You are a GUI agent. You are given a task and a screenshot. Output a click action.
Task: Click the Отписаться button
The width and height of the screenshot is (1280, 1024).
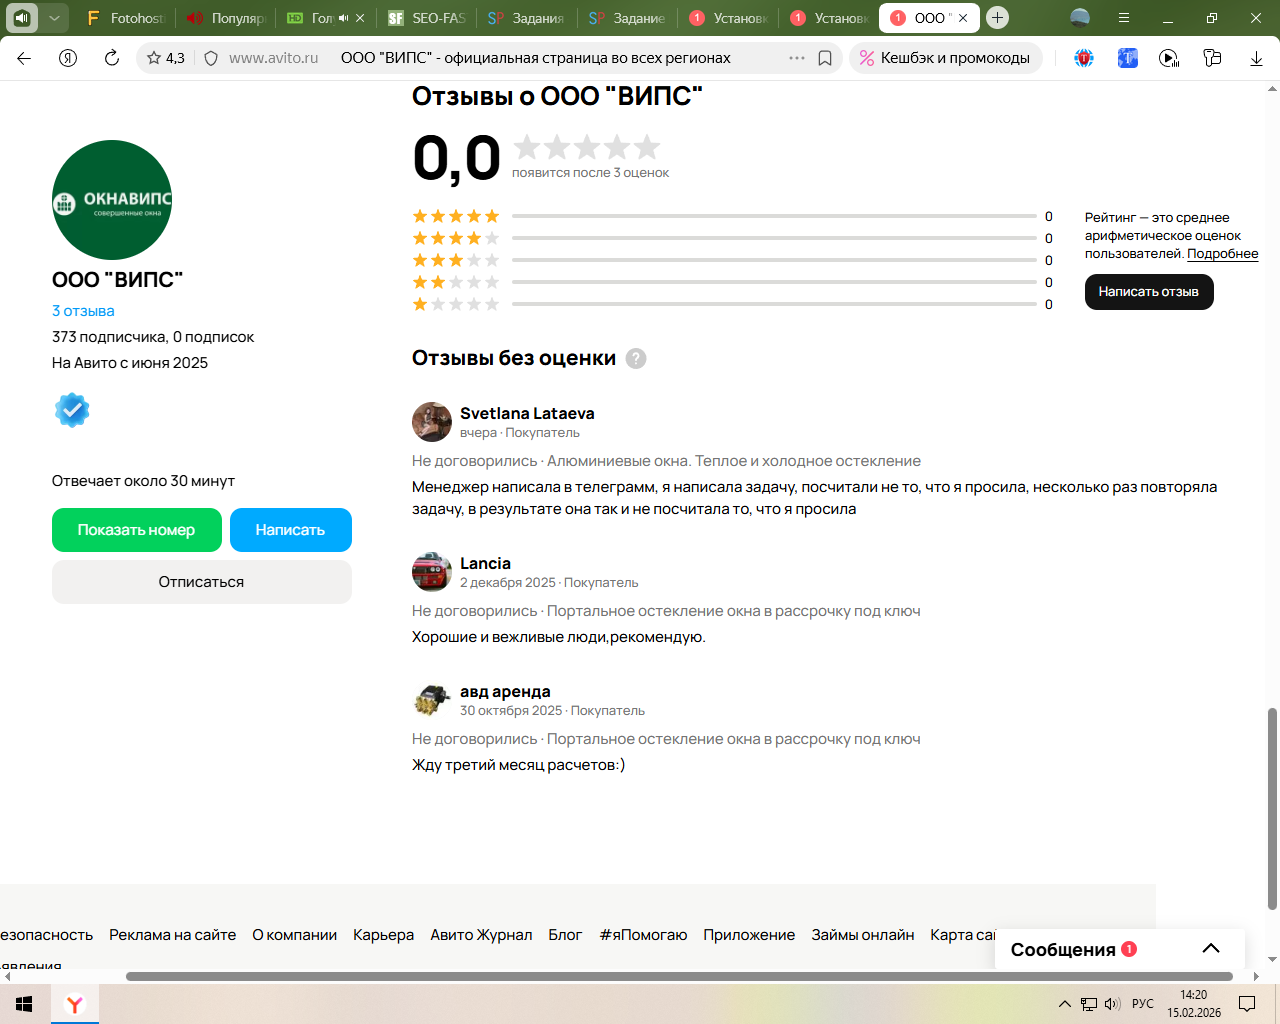pyautogui.click(x=202, y=582)
